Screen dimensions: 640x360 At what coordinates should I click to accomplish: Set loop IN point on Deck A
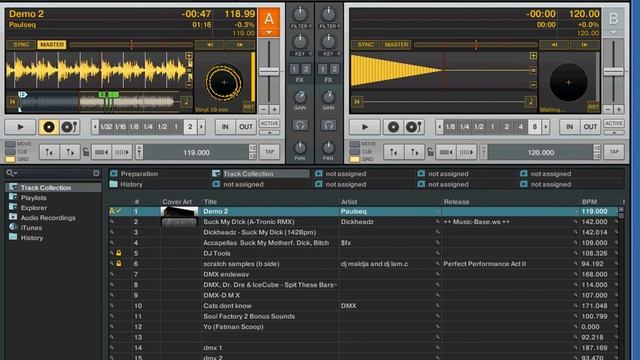[225, 127]
